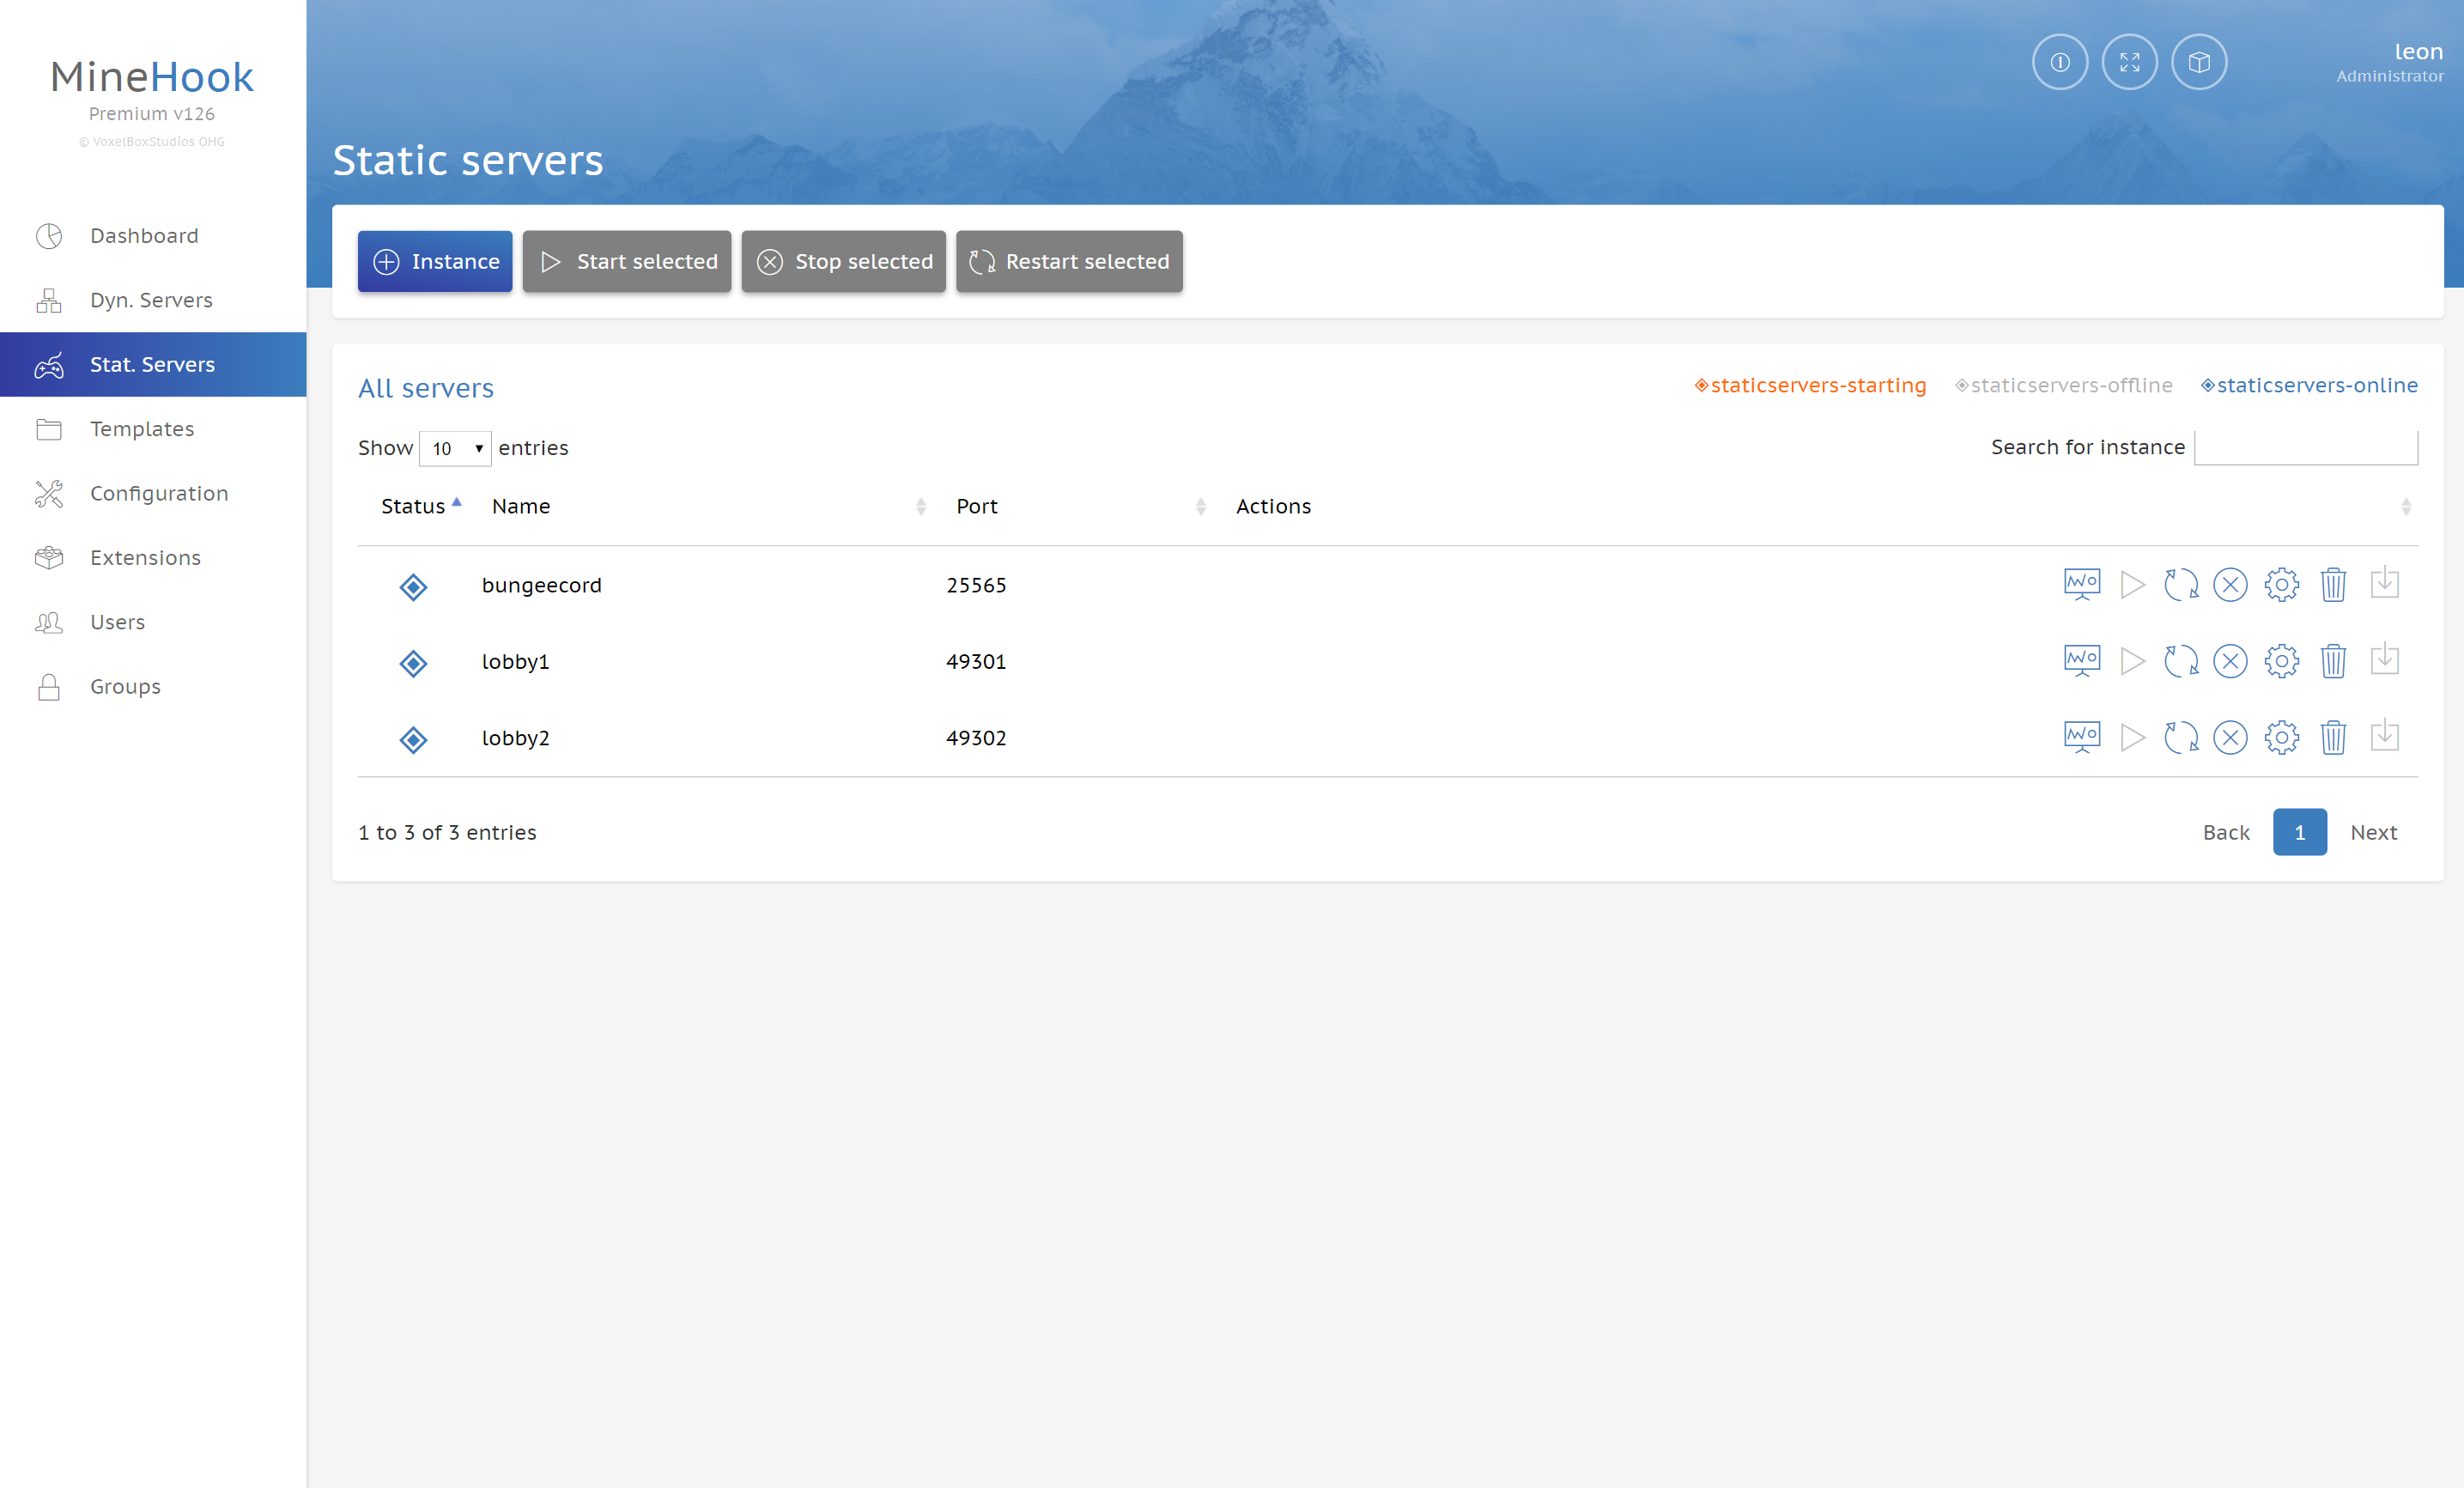Open the console monitor for bungeecord
Image resolution: width=2464 pixels, height=1488 pixels.
pos(2081,584)
